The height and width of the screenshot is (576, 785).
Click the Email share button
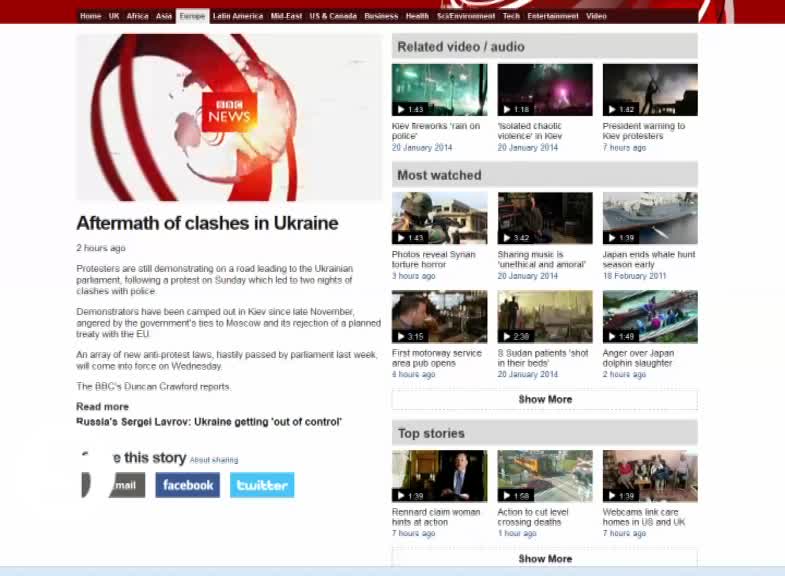point(121,485)
